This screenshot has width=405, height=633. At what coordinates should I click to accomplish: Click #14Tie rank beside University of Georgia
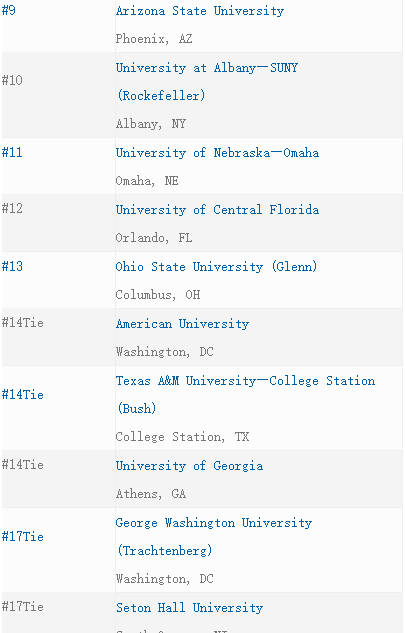(x=23, y=465)
